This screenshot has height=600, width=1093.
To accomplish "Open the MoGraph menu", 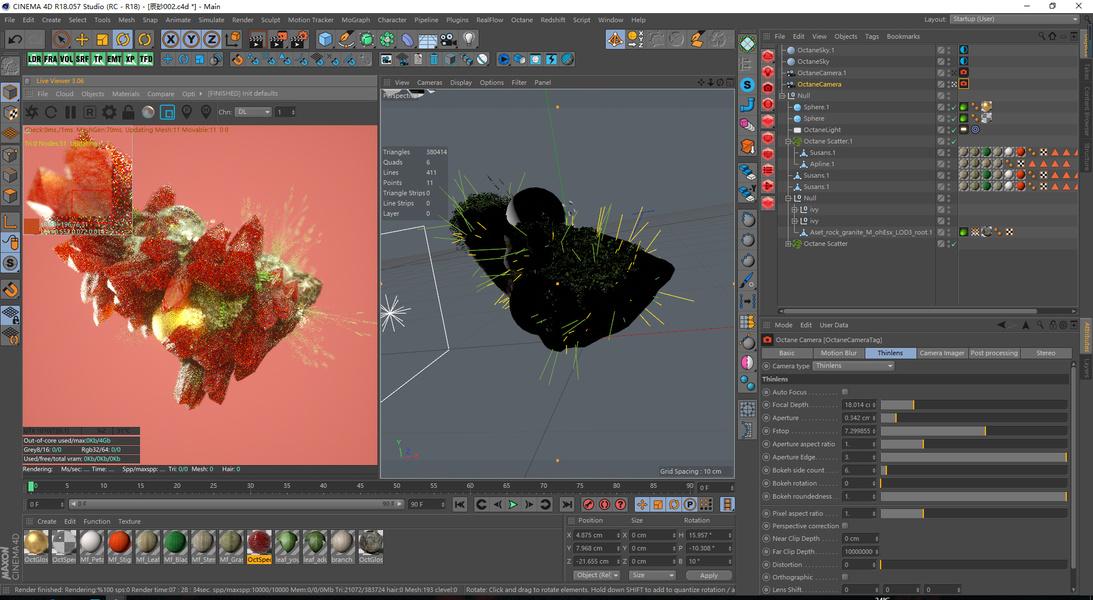I will [356, 20].
